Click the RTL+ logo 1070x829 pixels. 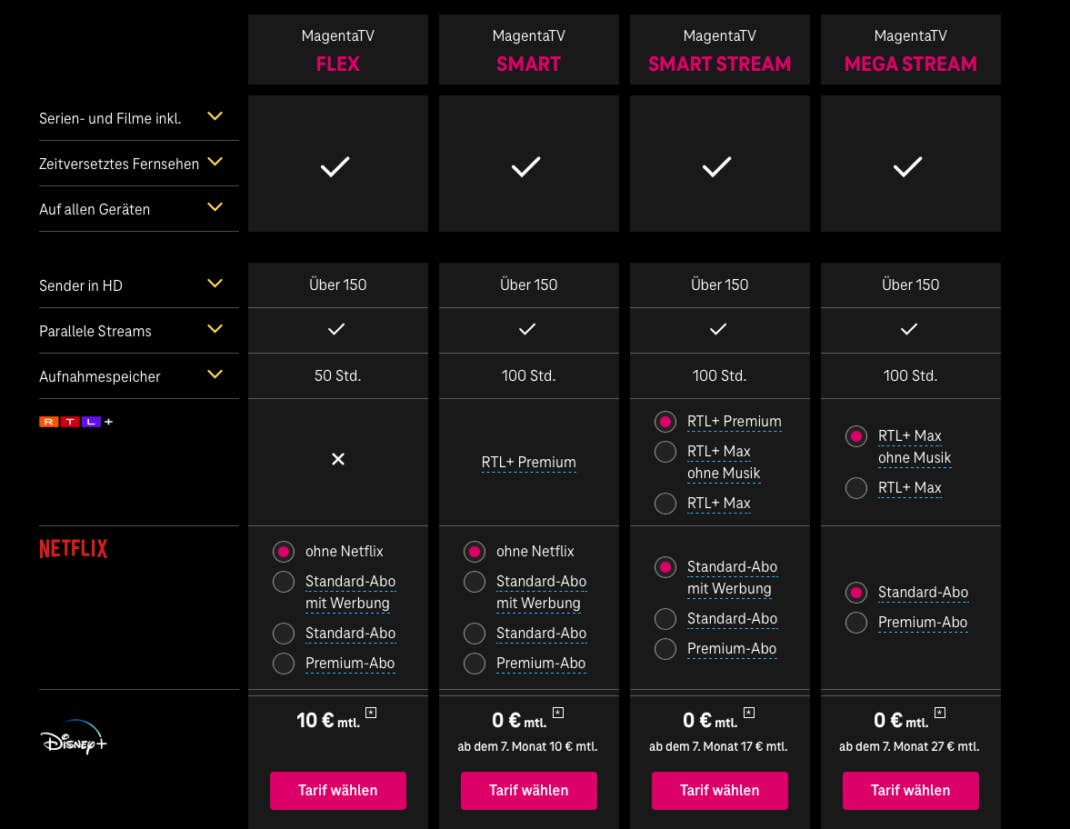[x=76, y=422]
